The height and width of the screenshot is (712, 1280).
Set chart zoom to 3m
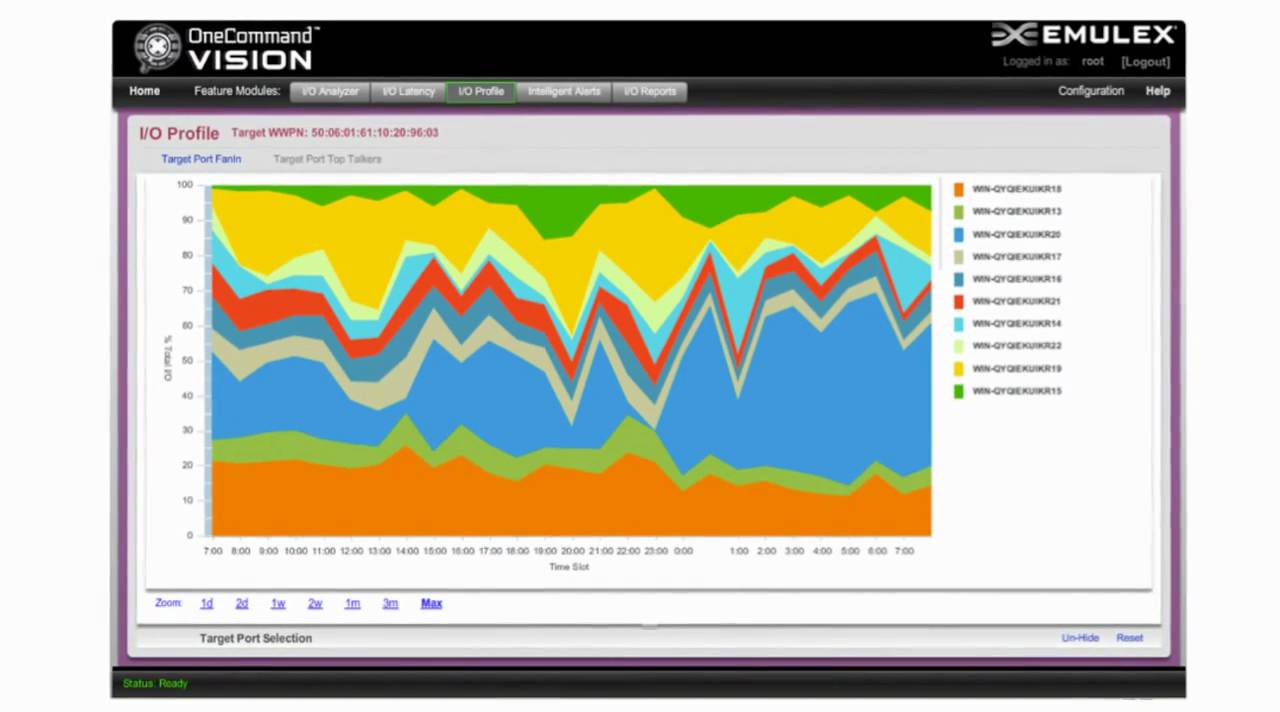390,604
